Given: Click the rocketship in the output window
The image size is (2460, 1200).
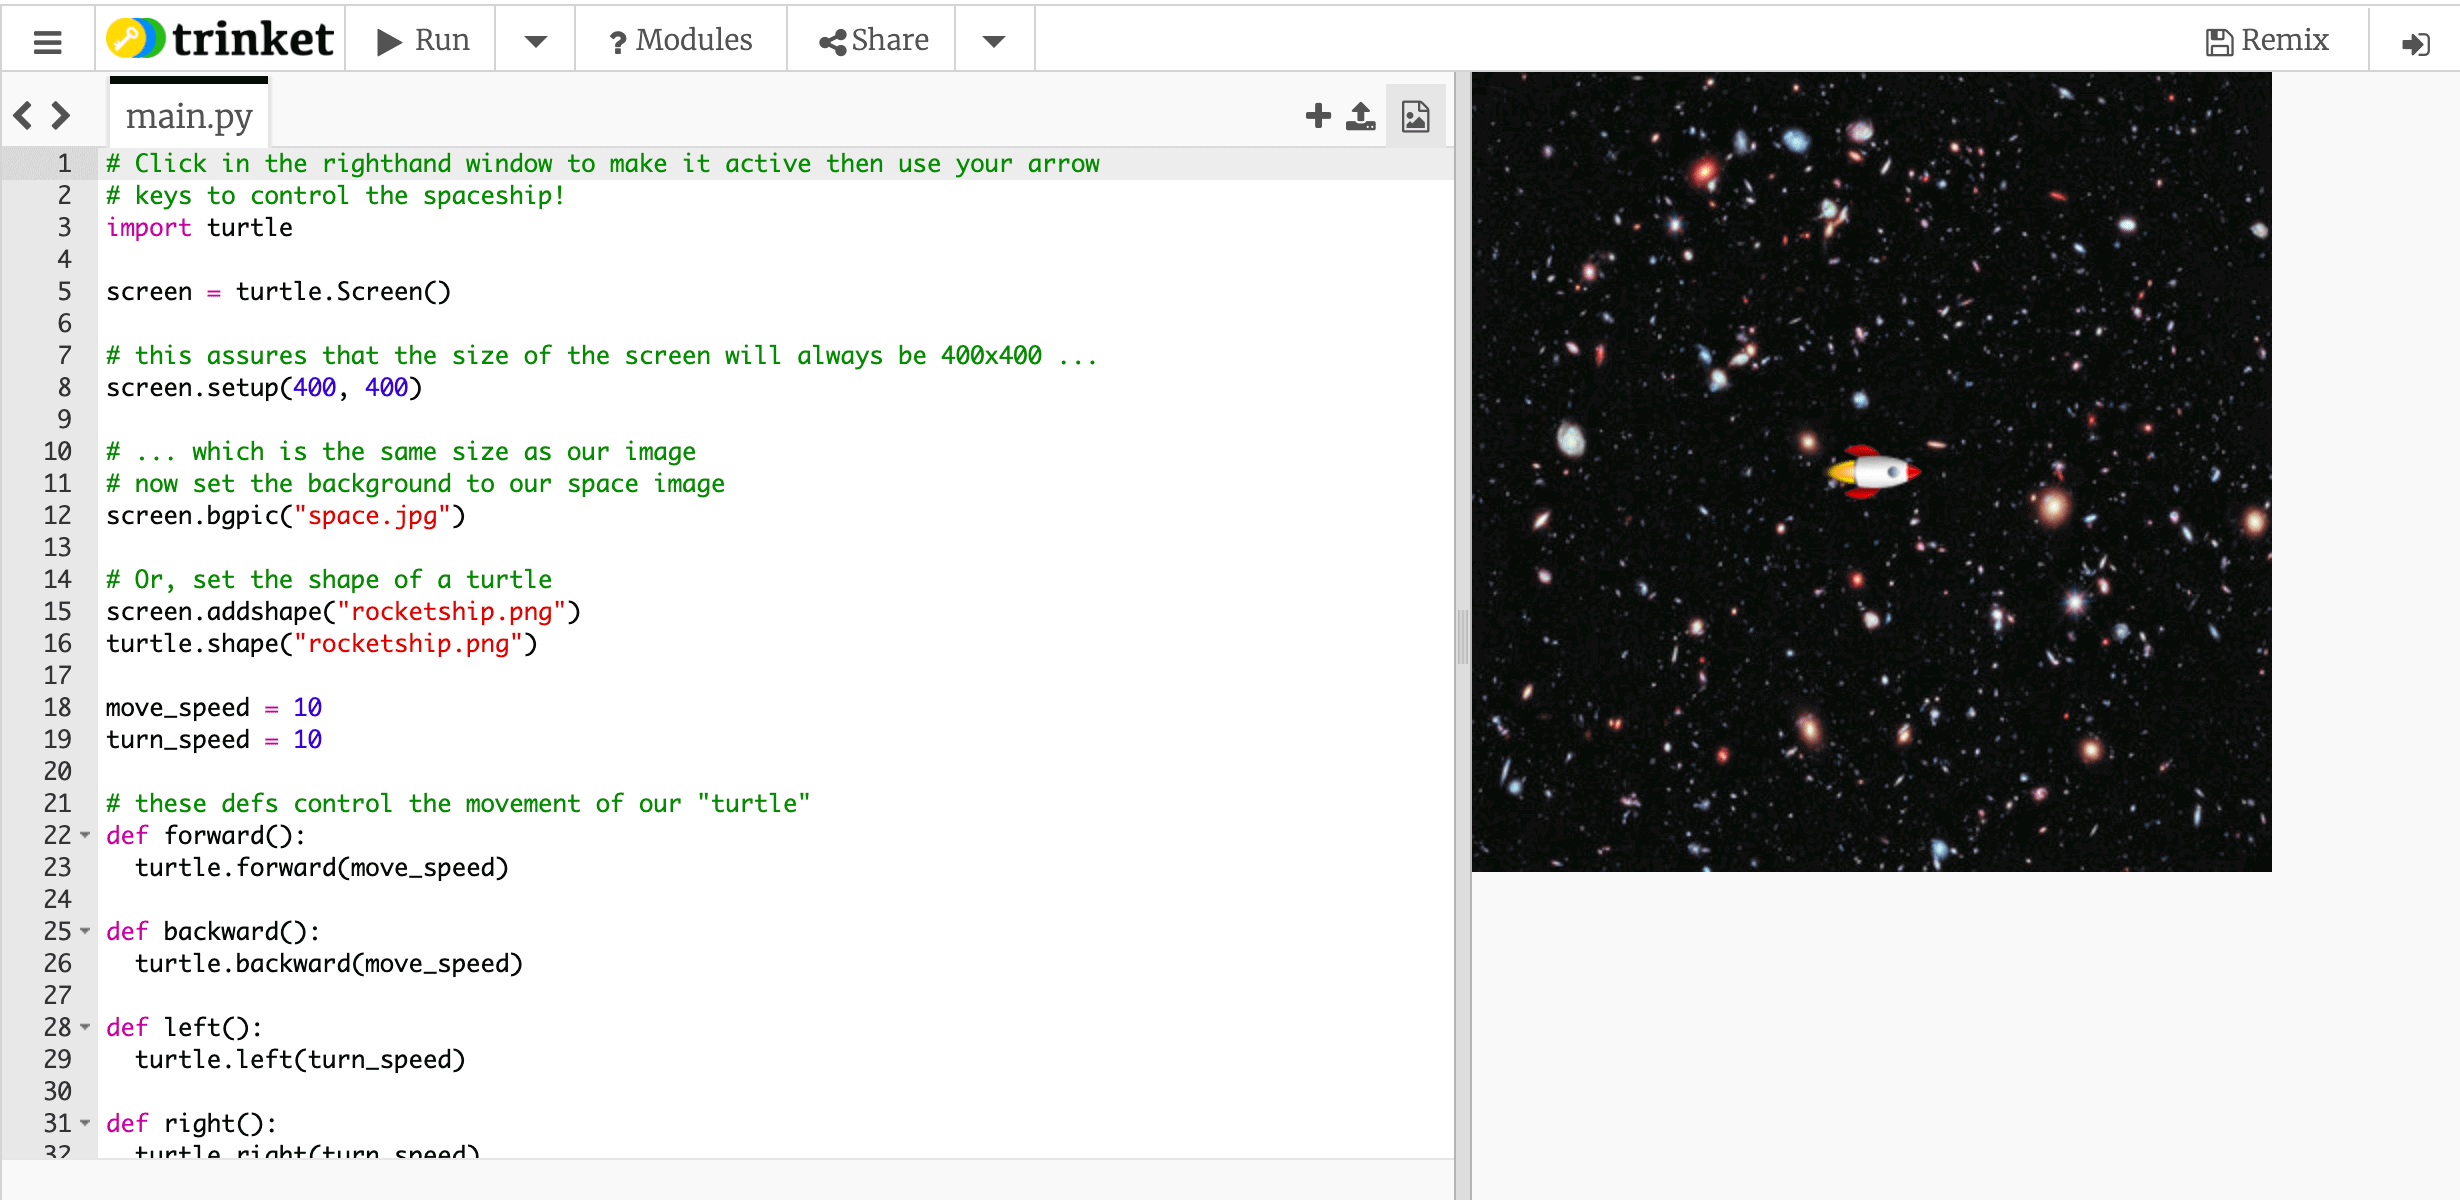Looking at the screenshot, I should coord(1873,472).
